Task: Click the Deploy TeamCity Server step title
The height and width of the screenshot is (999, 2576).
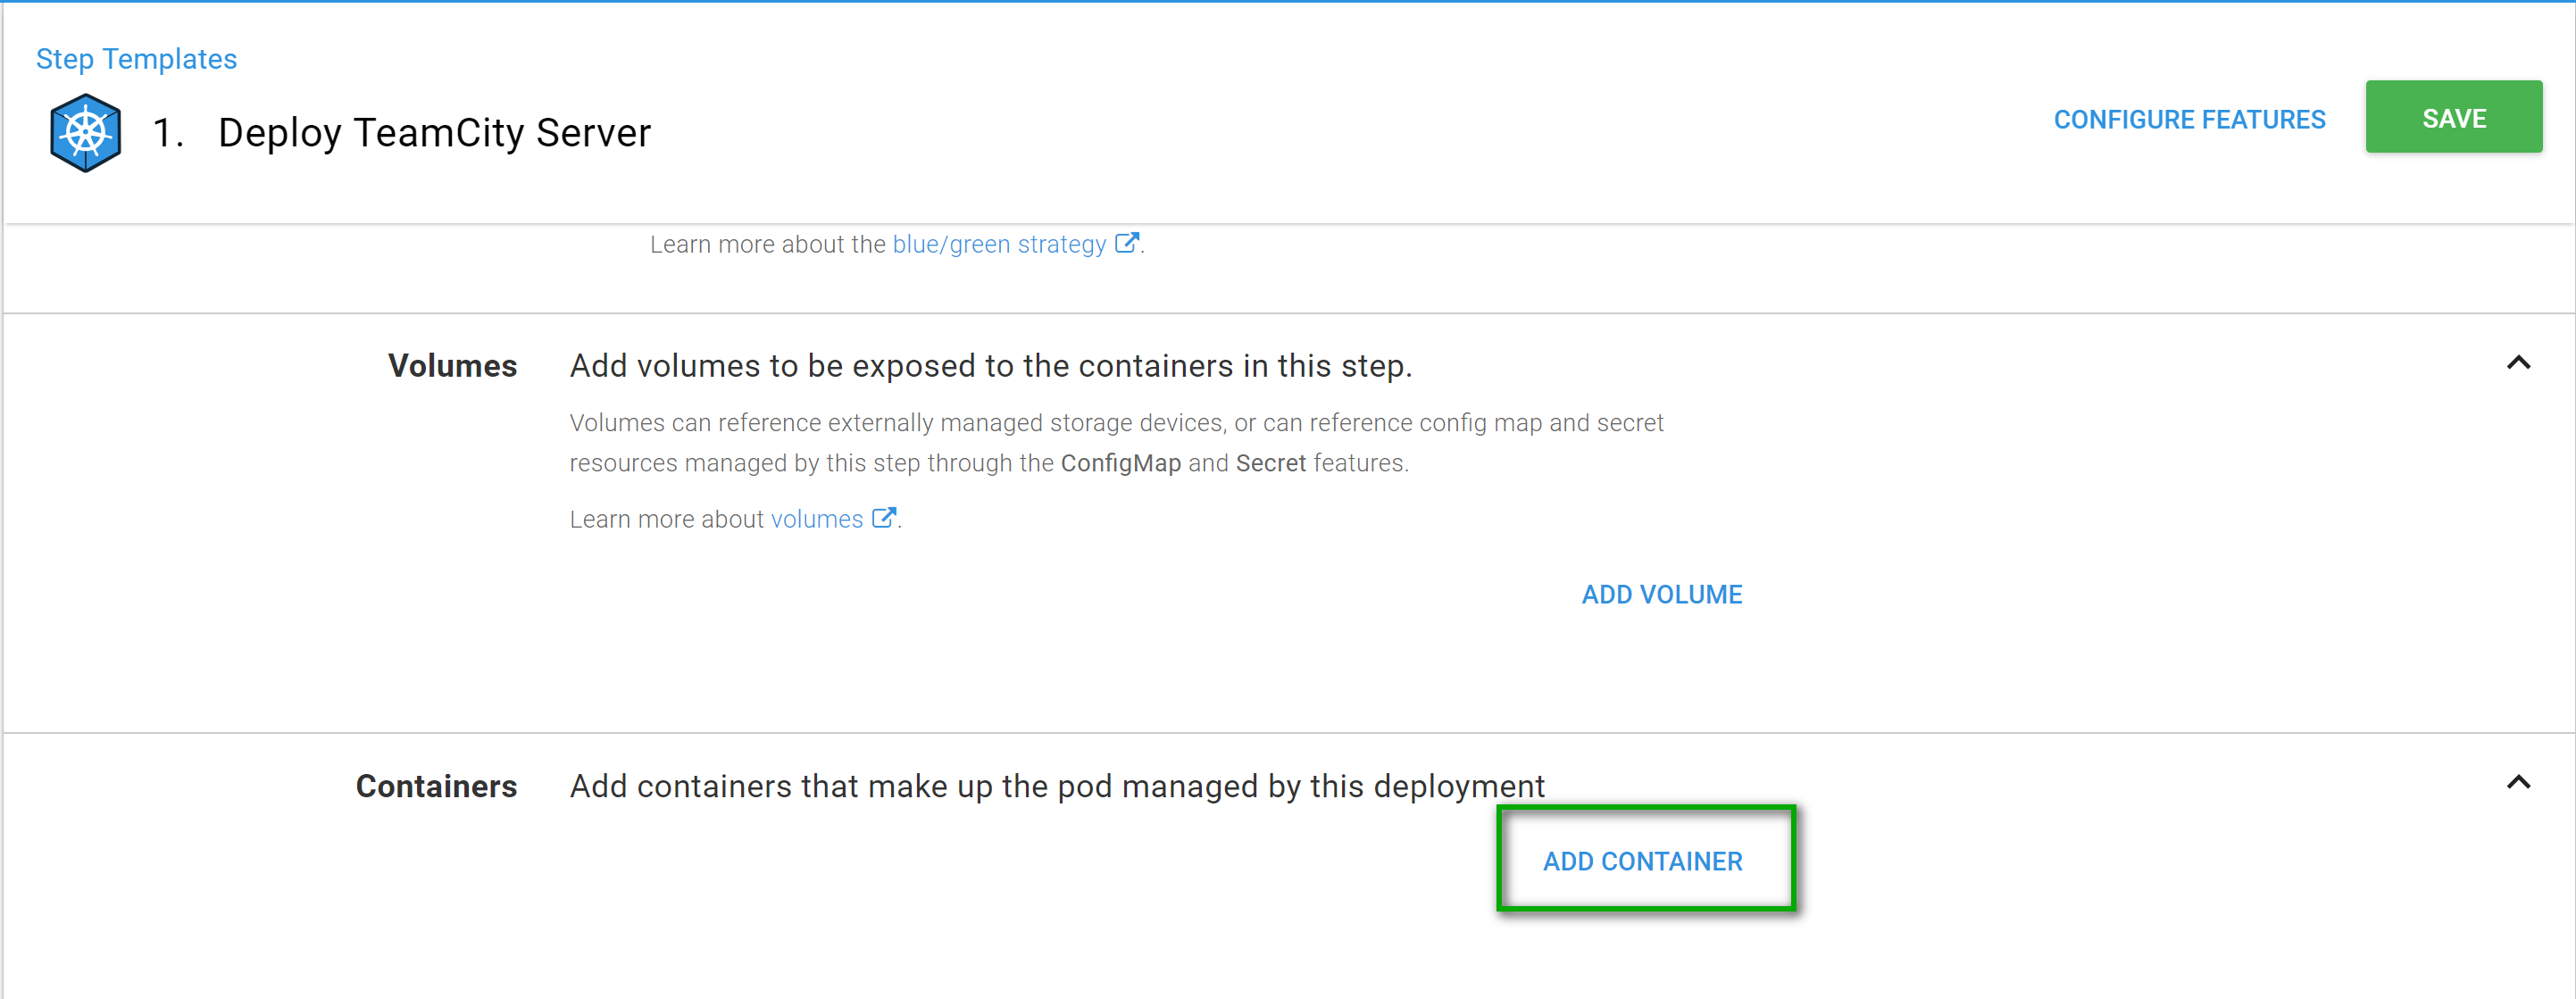Action: pyautogui.click(x=434, y=133)
